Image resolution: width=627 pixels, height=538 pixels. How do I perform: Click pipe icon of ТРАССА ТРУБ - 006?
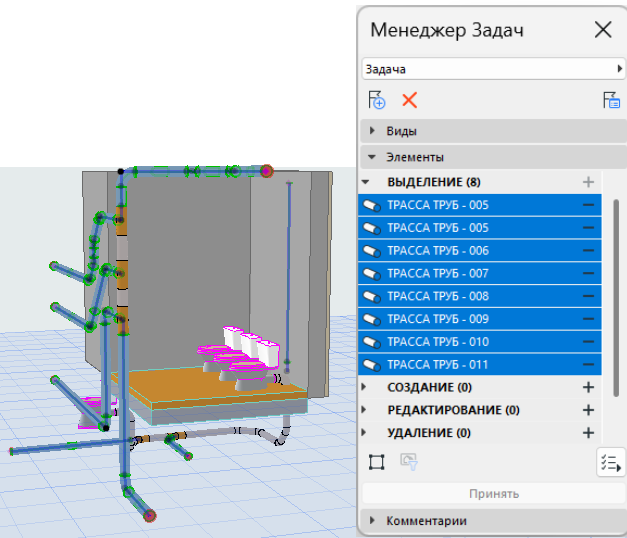point(371,251)
